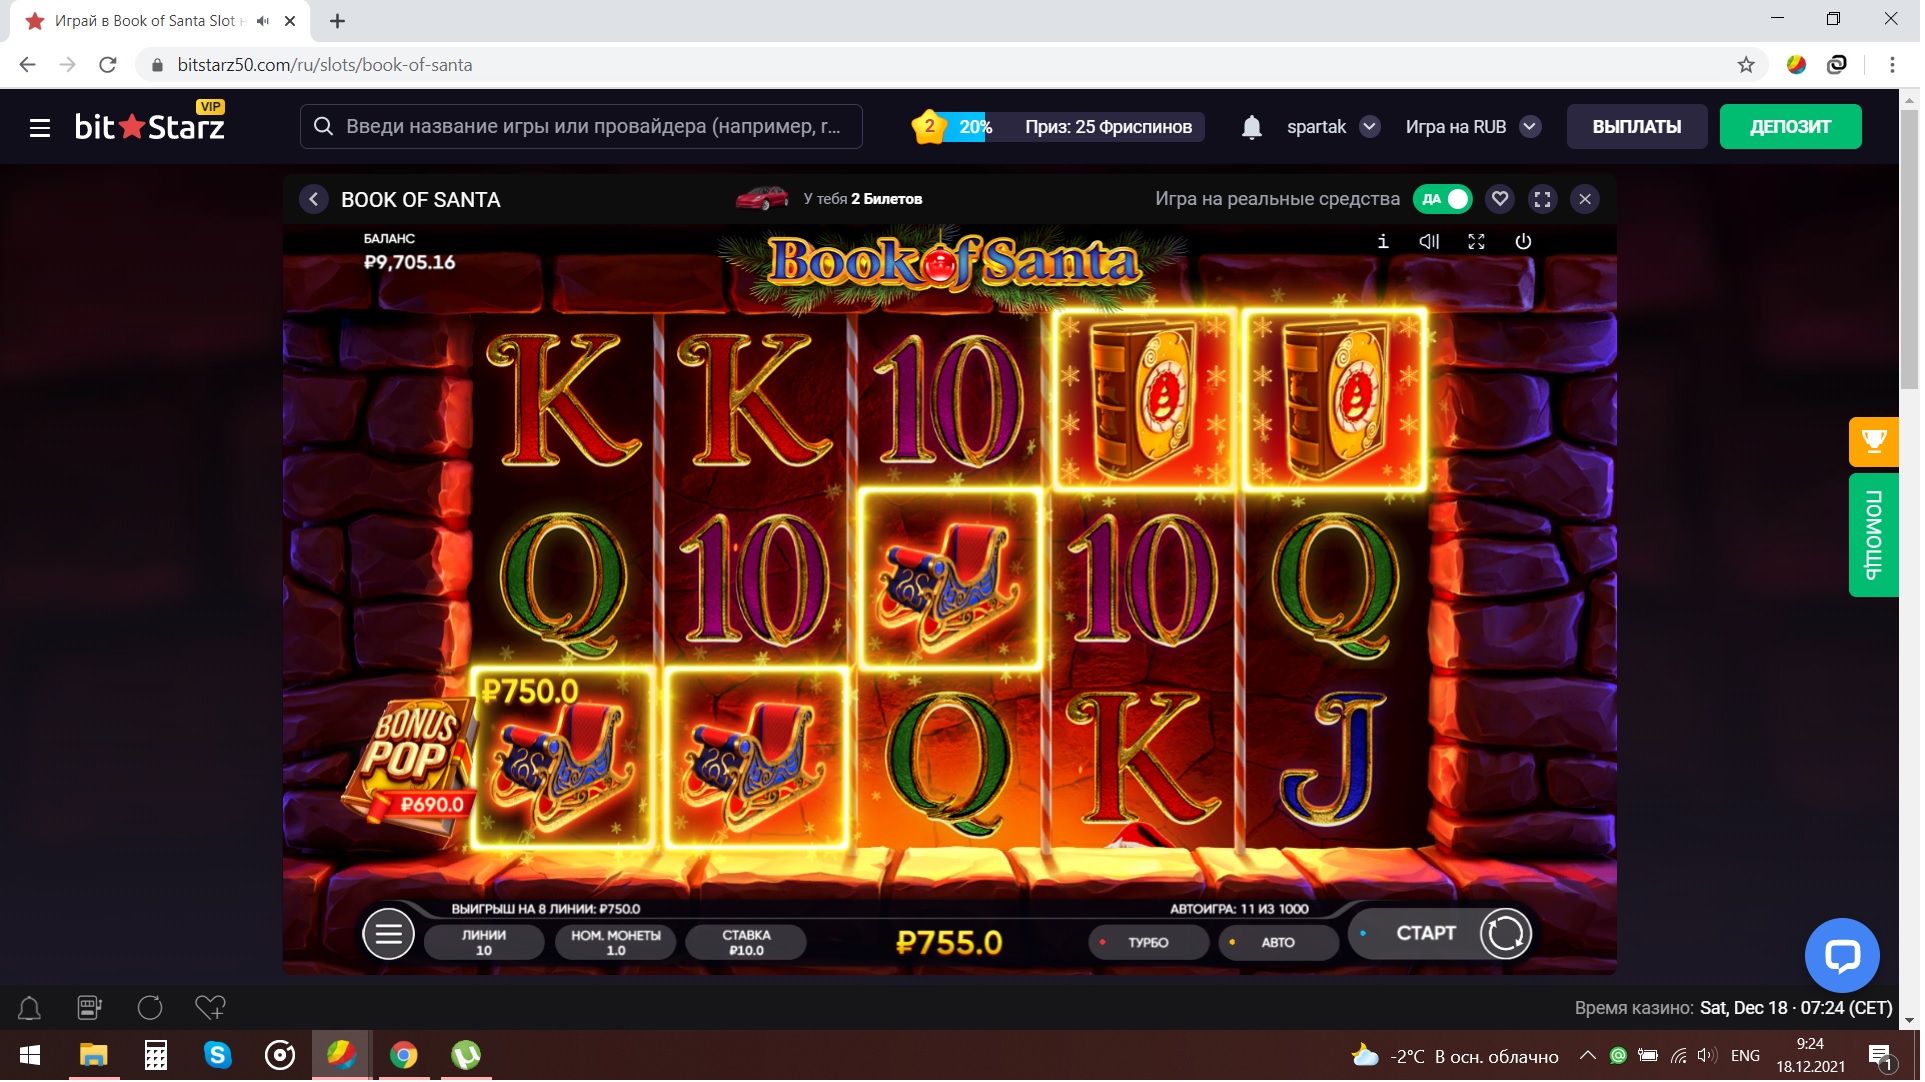Open the hamburger main menu
This screenshot has height=1082, width=1925.
tap(40, 128)
